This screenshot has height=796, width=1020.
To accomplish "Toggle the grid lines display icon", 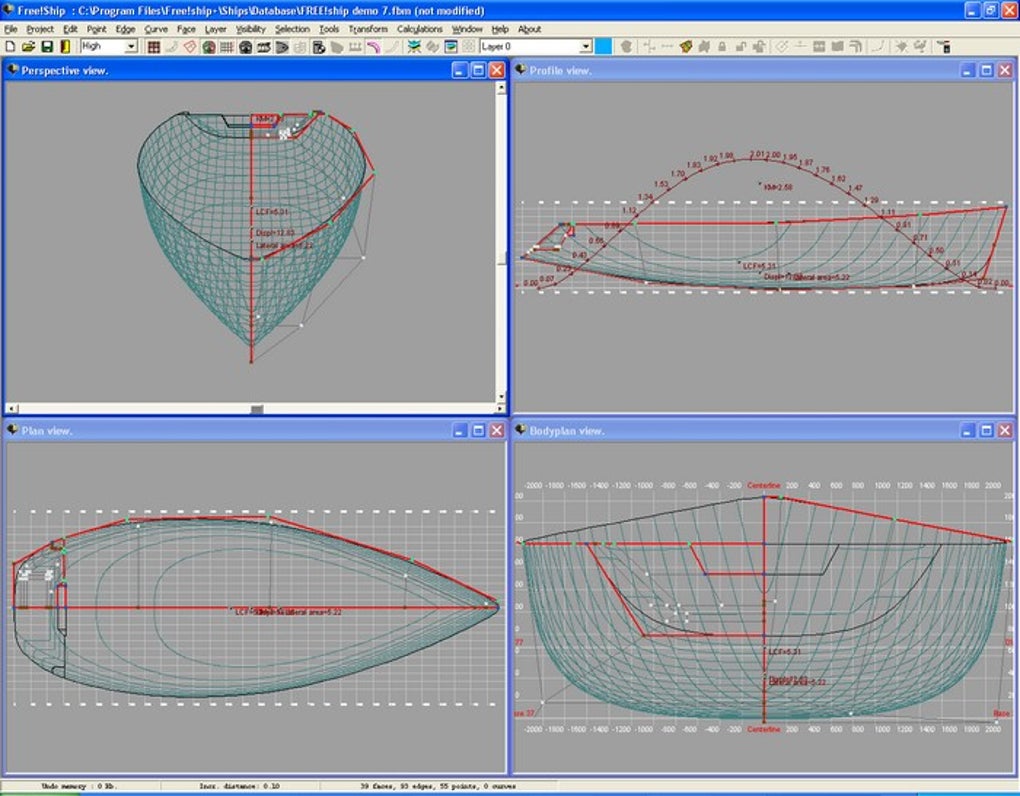I will (x=226, y=47).
